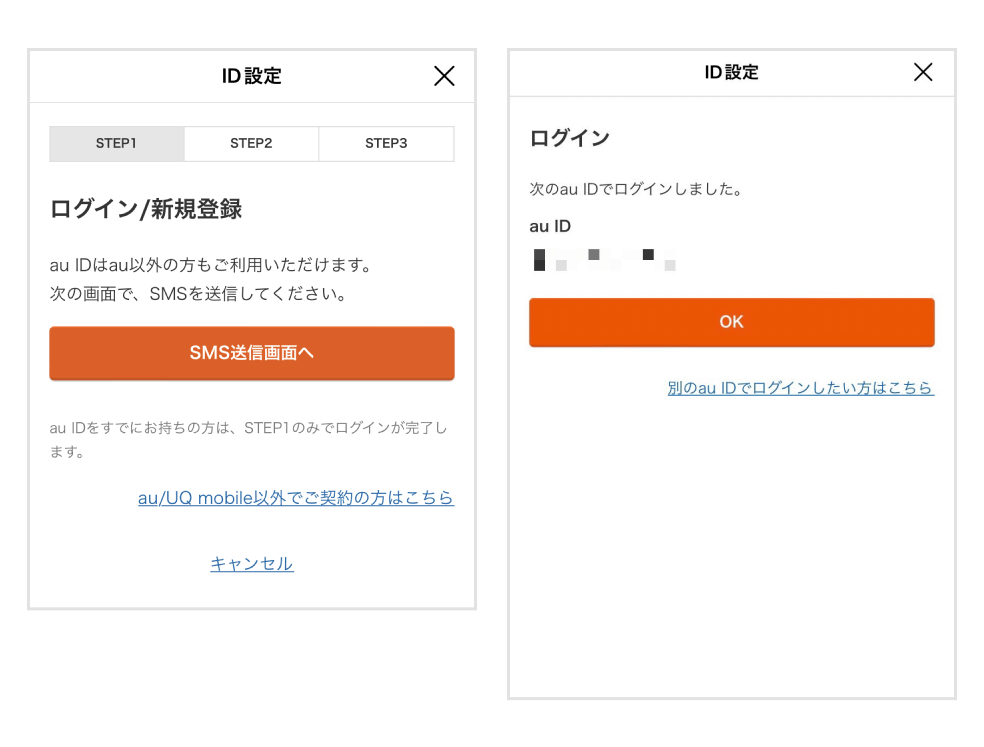The width and height of the screenshot is (984, 747).
Task: Select the STEP3 tab
Action: (x=387, y=144)
